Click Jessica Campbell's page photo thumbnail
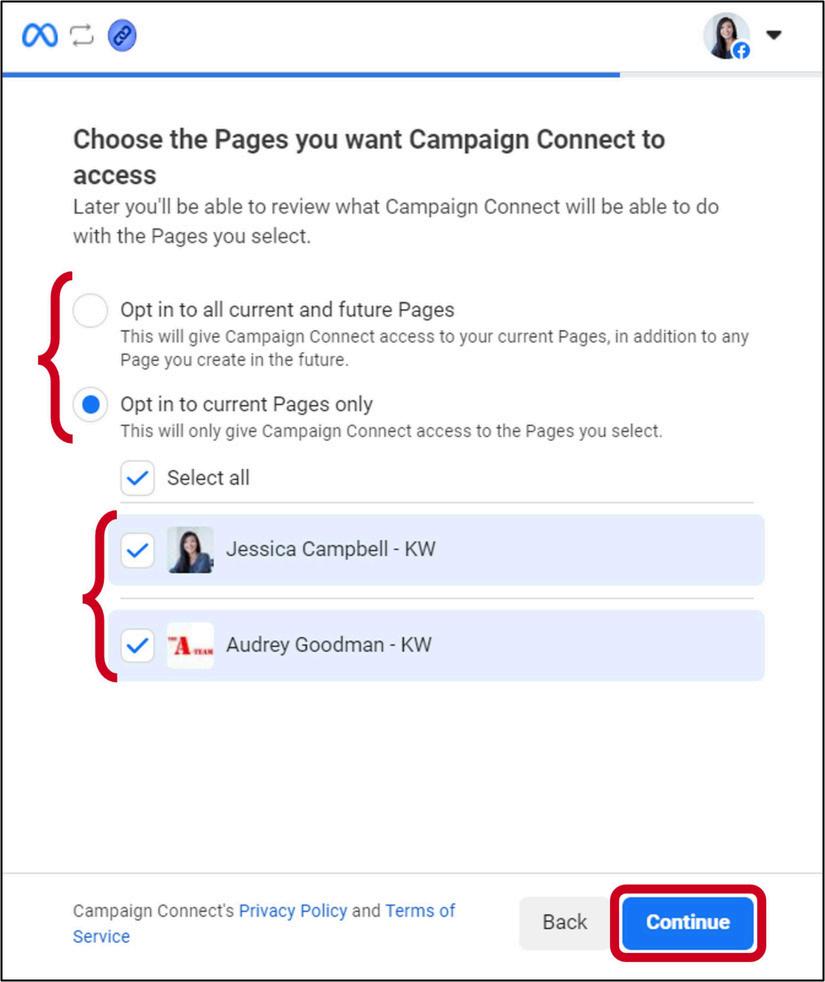 pyautogui.click(x=190, y=549)
